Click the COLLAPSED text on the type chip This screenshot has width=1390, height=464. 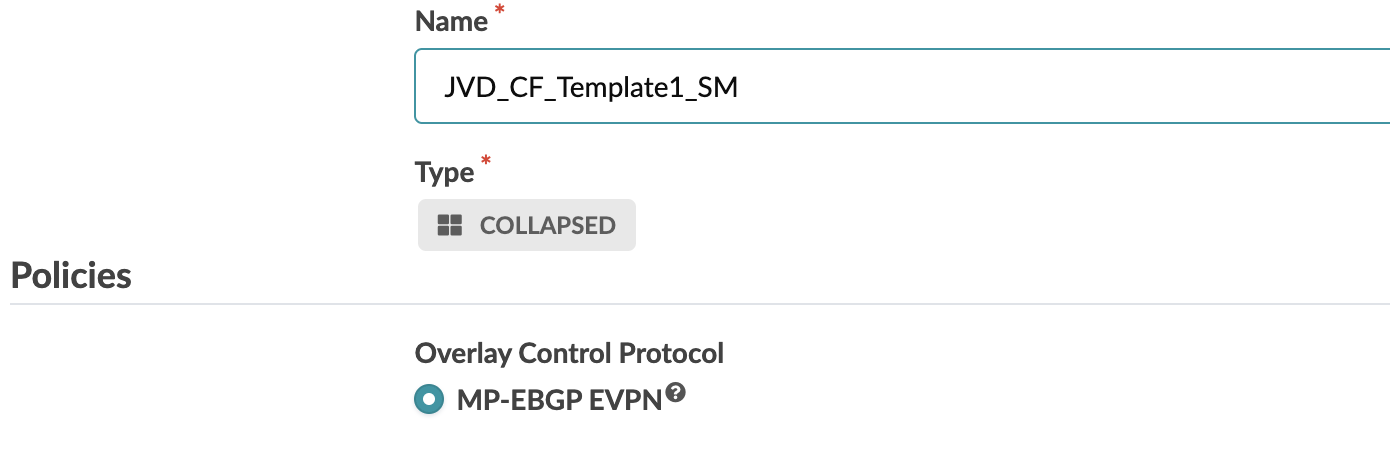[547, 225]
